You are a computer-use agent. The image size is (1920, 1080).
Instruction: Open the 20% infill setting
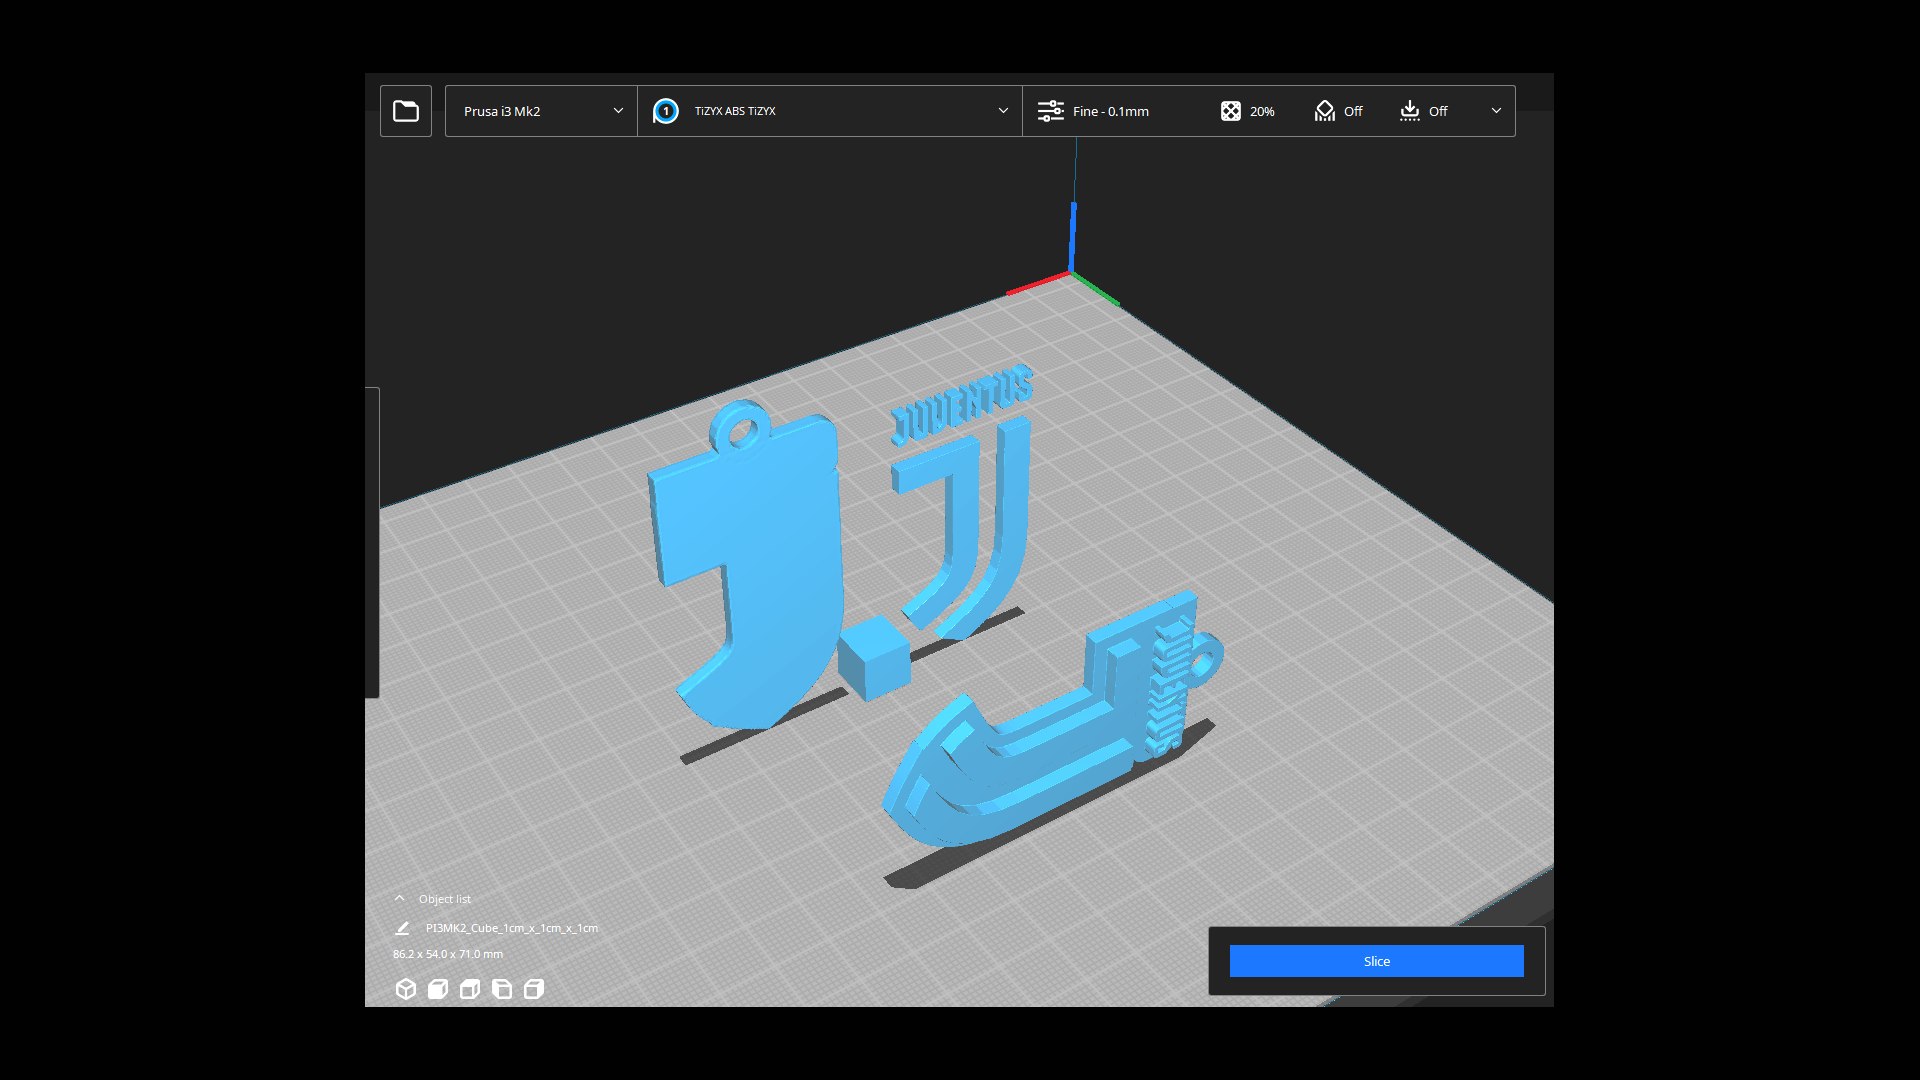coord(1247,111)
